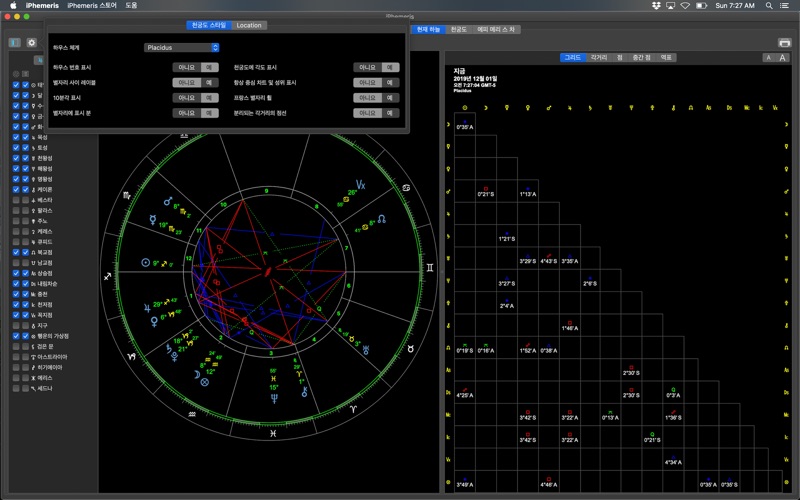
Task: Open Spotlight search in the menu bar
Action: [770, 5]
